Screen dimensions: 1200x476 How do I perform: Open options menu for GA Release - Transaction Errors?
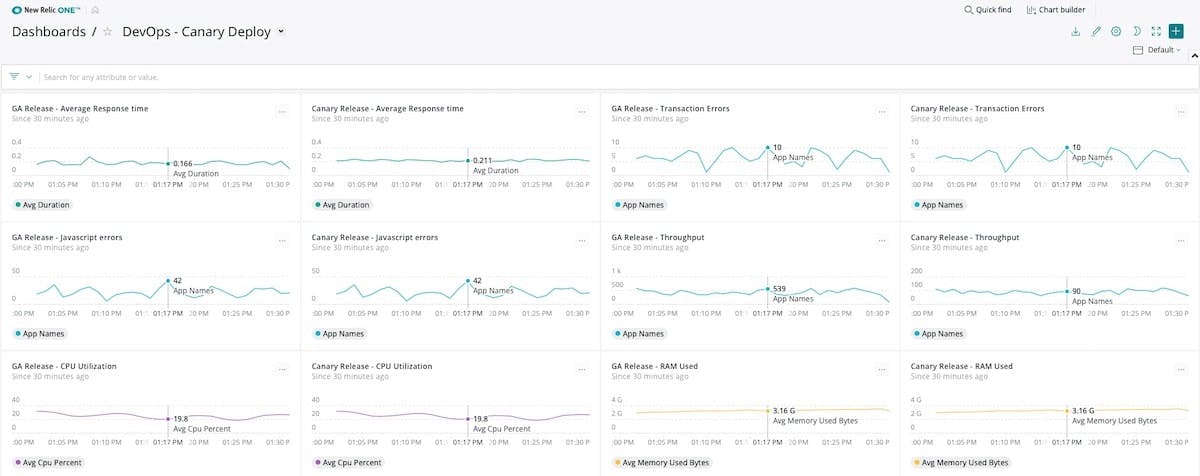pos(882,112)
